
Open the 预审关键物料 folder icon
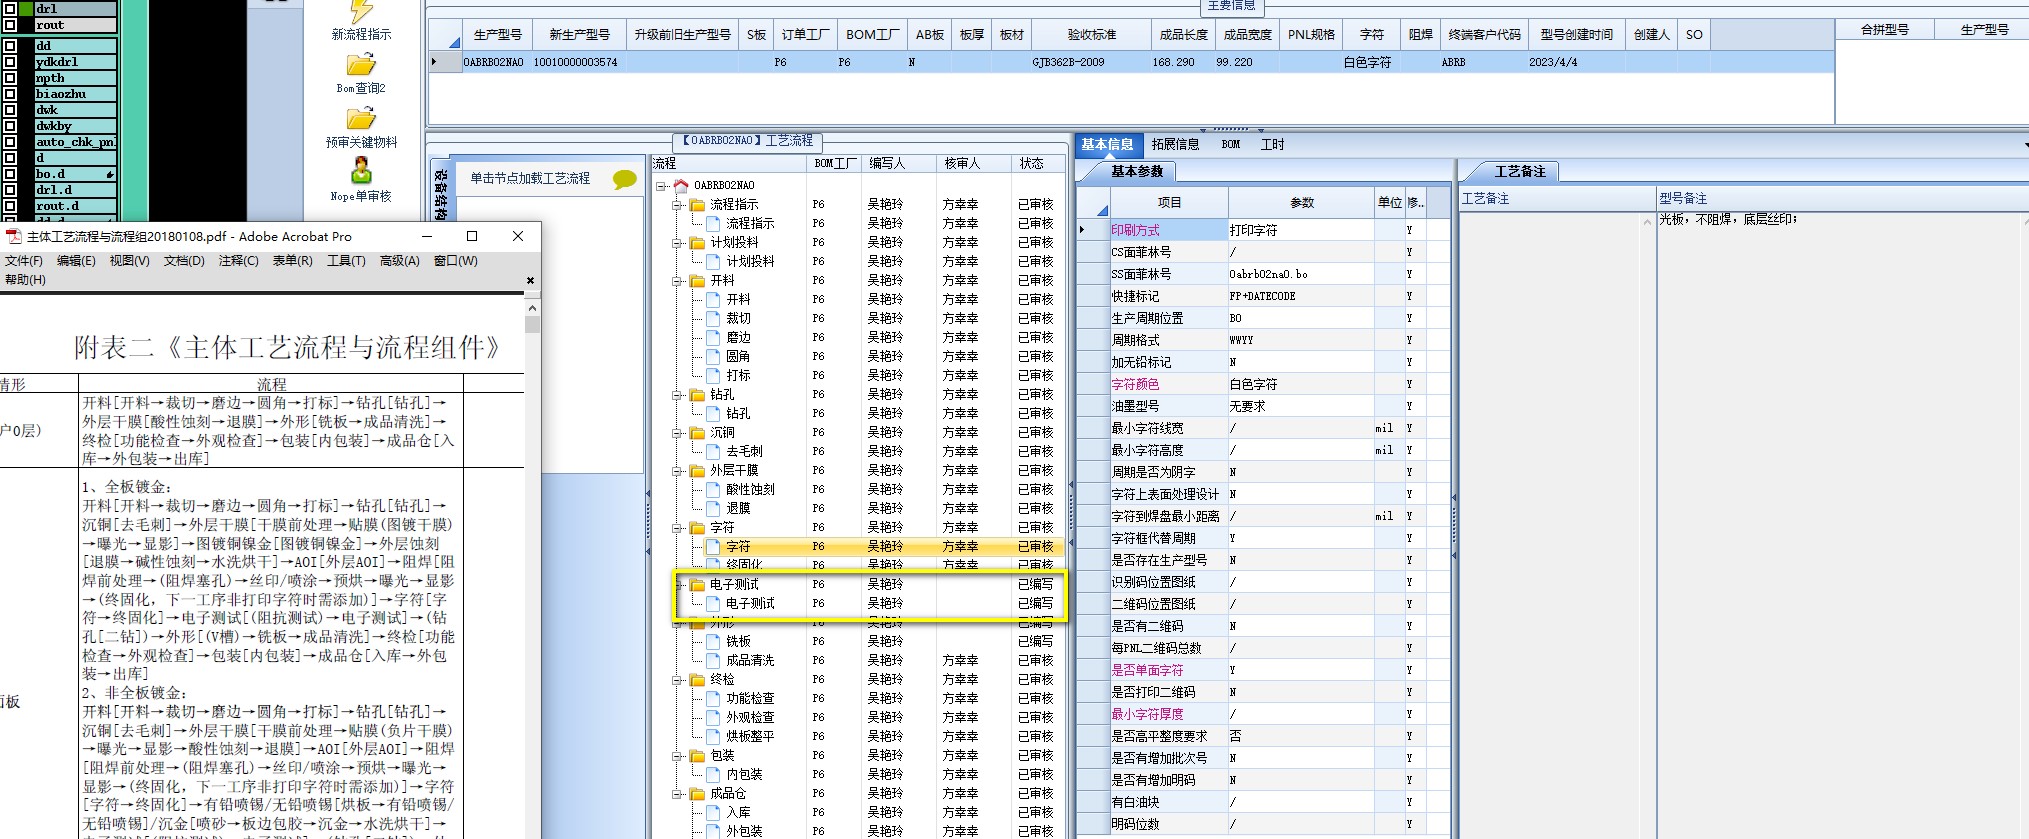(x=361, y=119)
